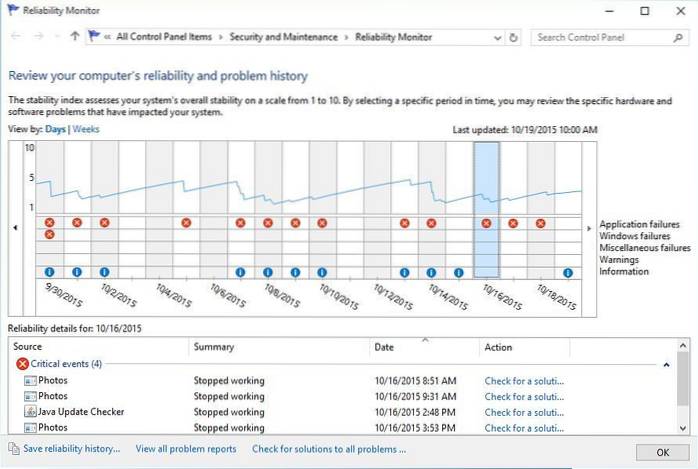Sort the list by Date column header

point(384,347)
